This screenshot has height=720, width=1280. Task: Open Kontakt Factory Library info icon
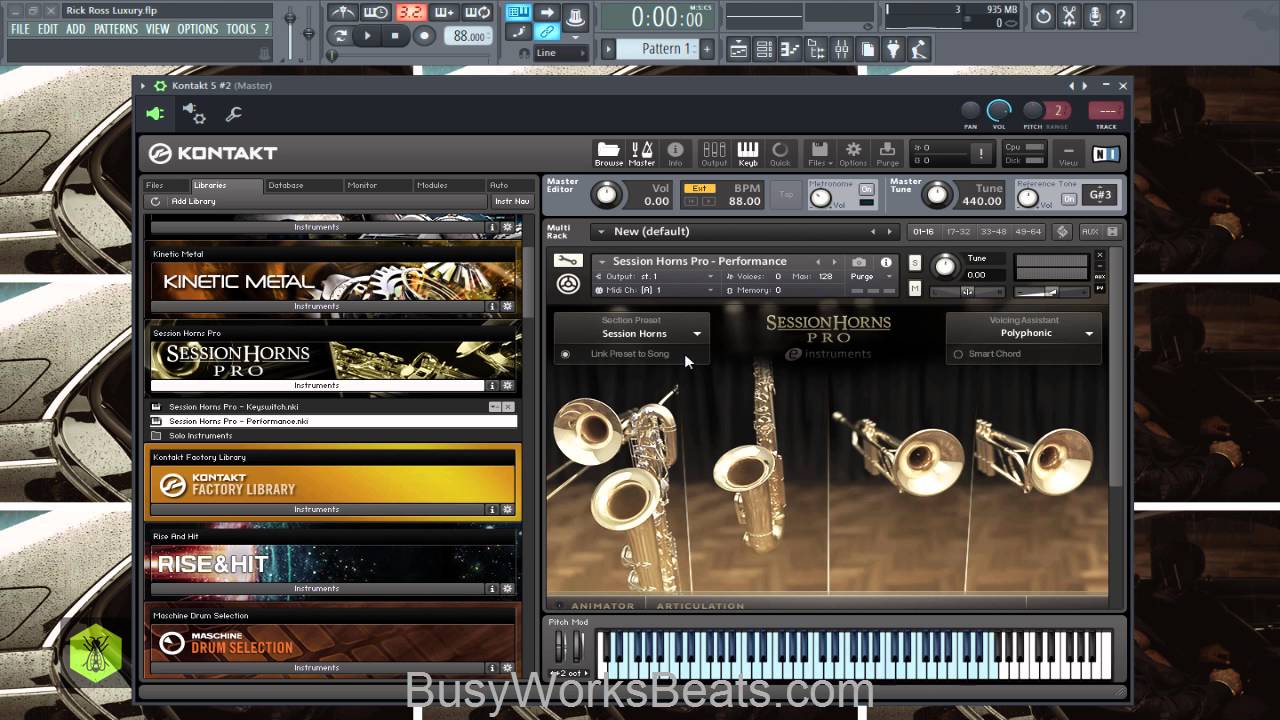(492, 509)
